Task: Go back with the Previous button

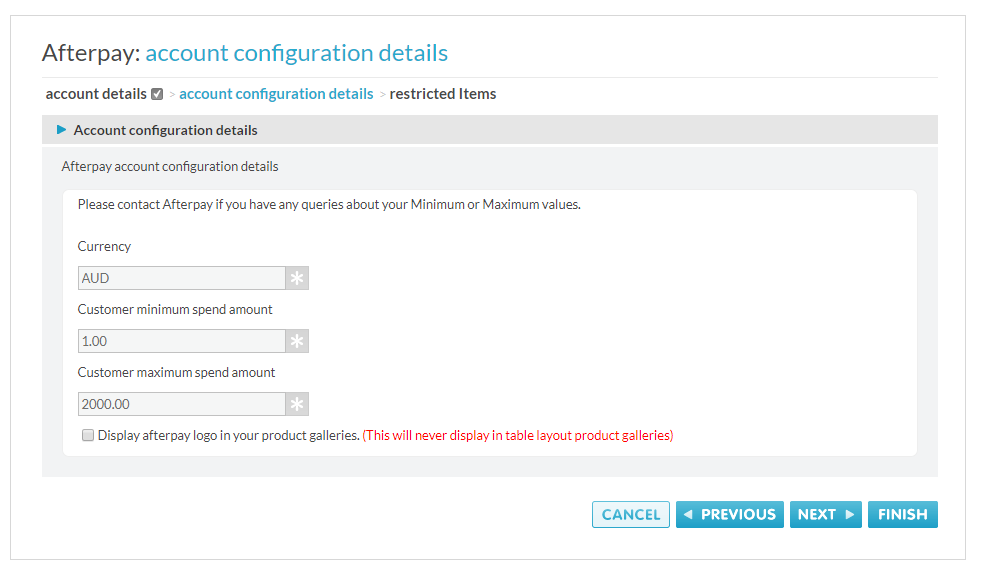Action: tap(730, 515)
